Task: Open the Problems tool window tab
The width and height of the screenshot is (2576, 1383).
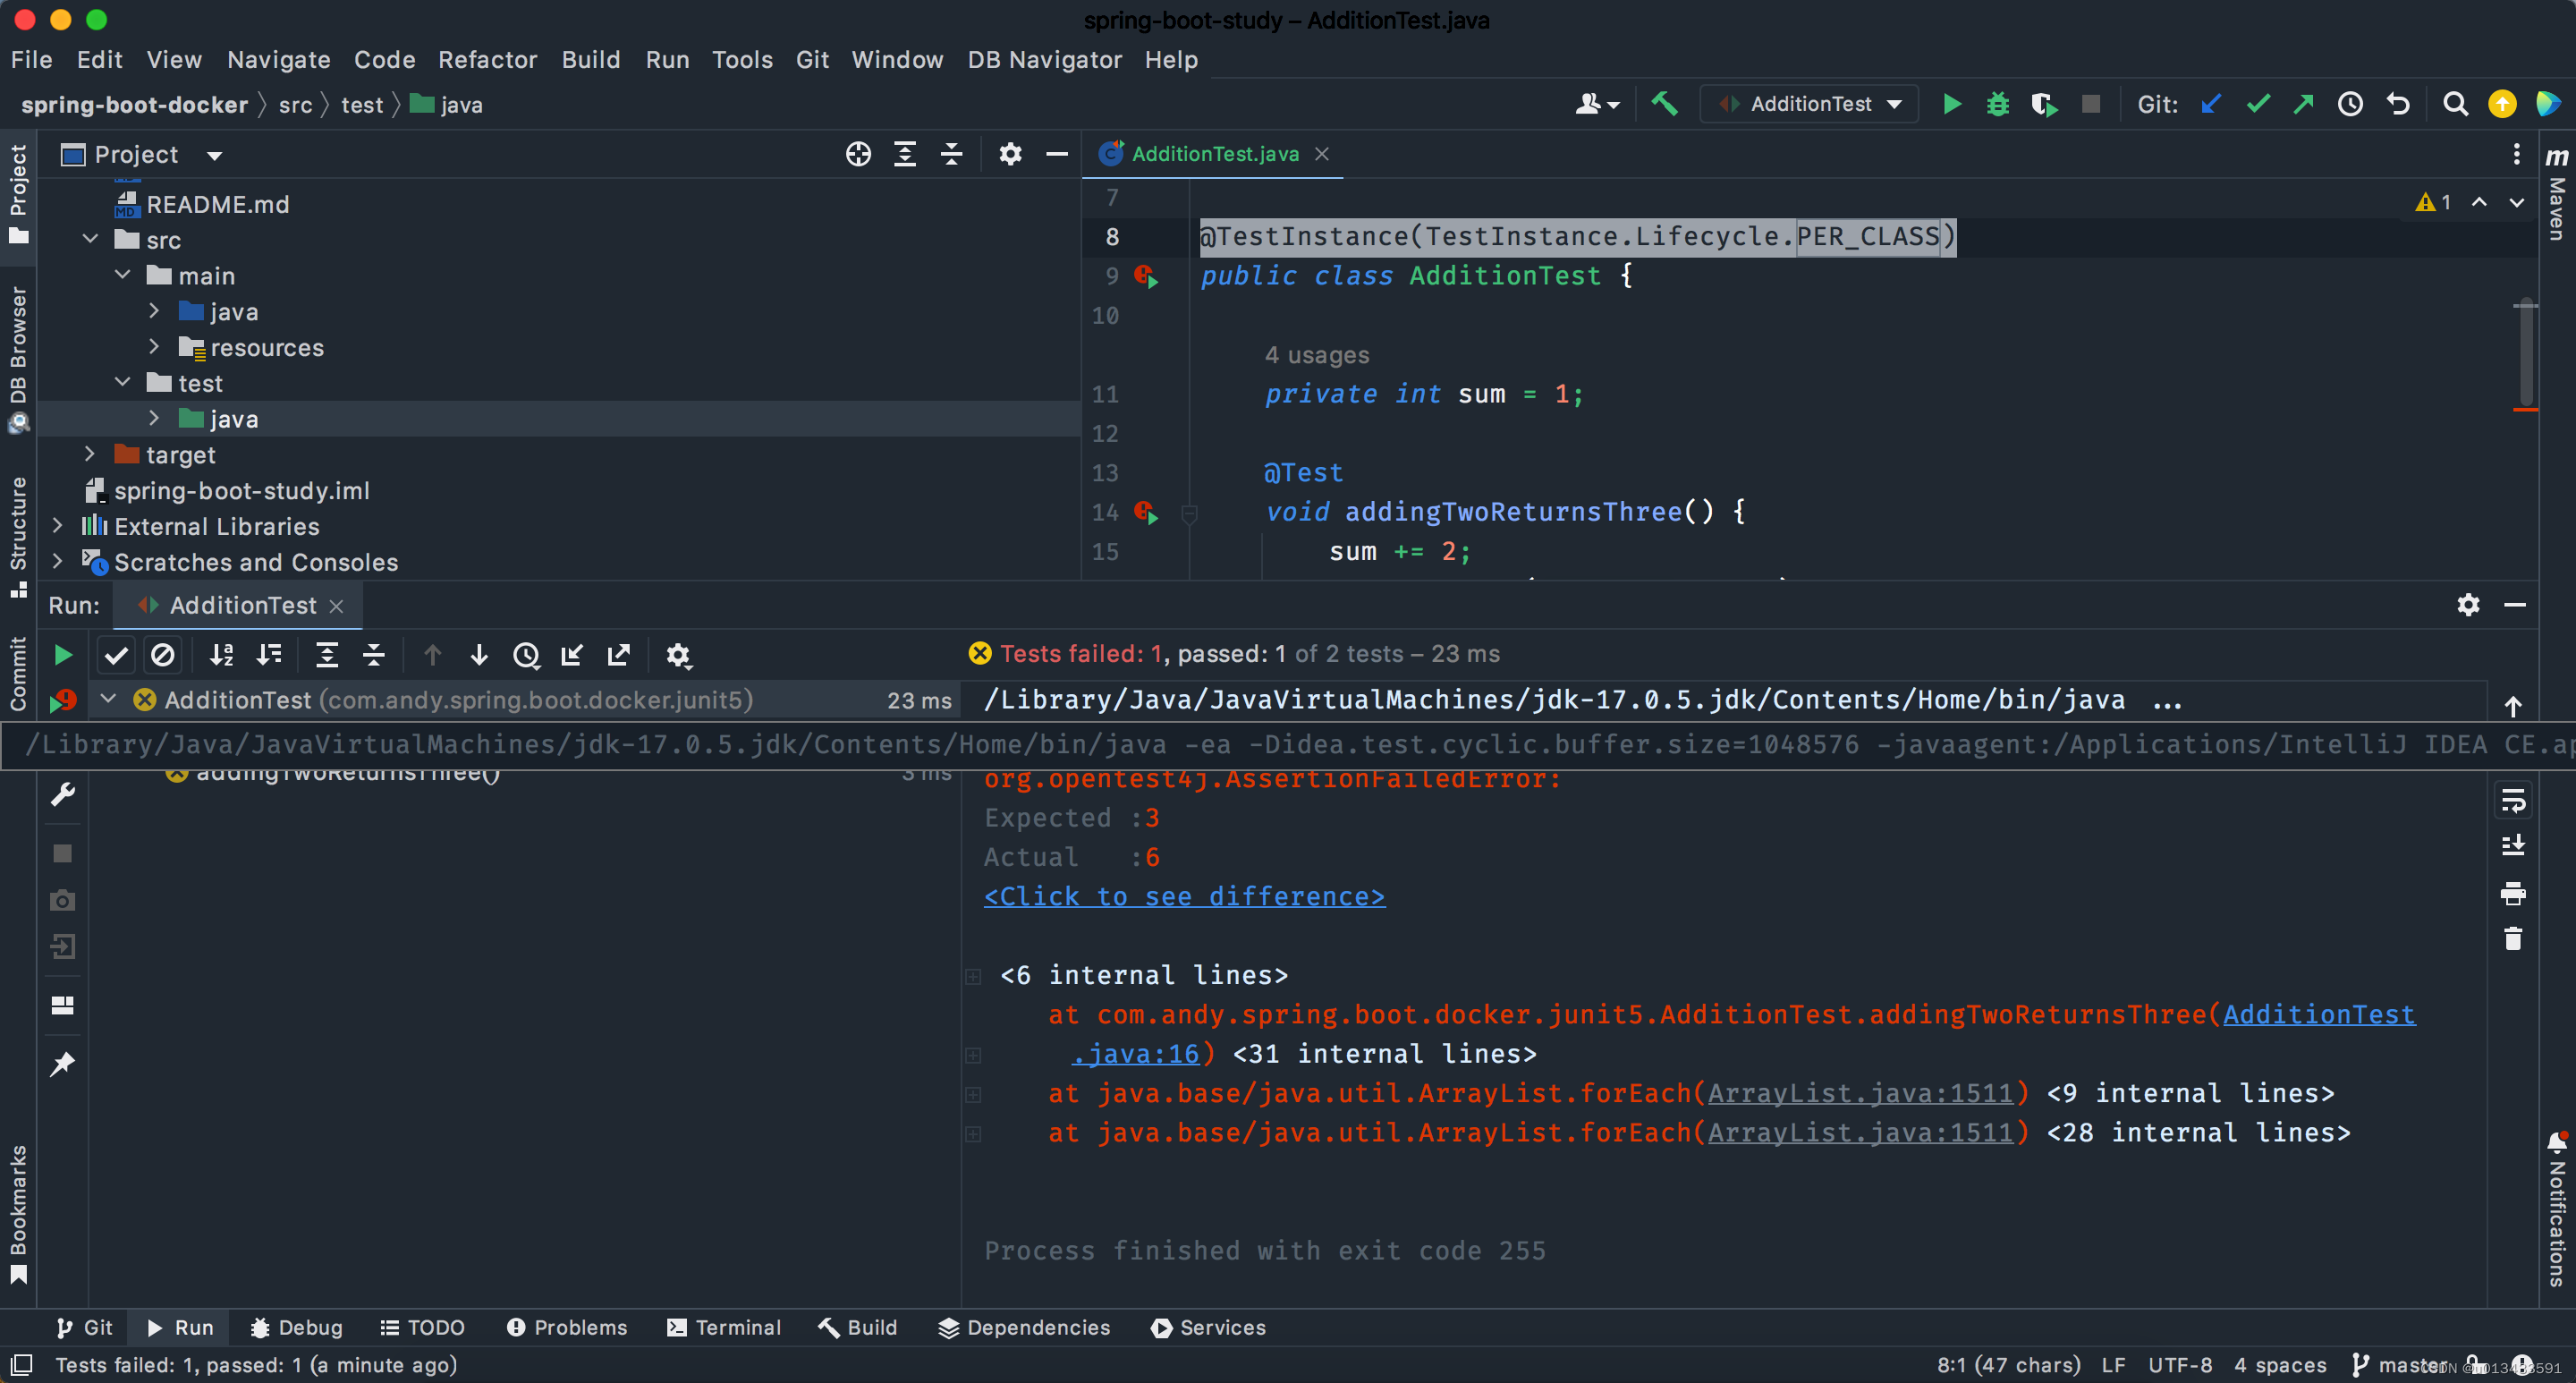Action: tap(567, 1327)
